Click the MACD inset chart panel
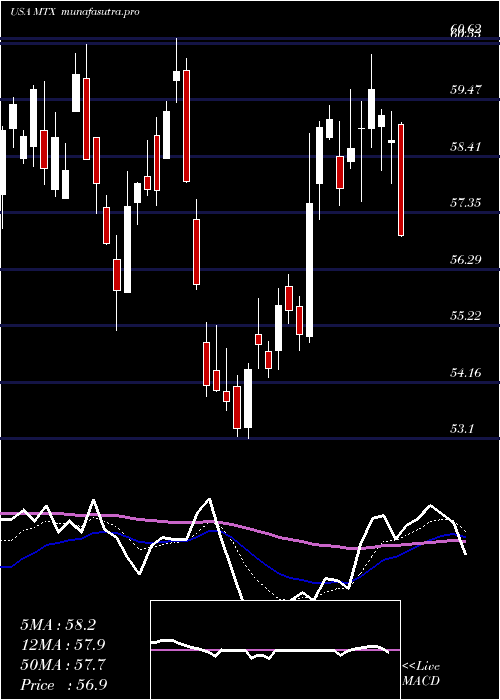Screen dimensions: 500x700 click(275, 650)
